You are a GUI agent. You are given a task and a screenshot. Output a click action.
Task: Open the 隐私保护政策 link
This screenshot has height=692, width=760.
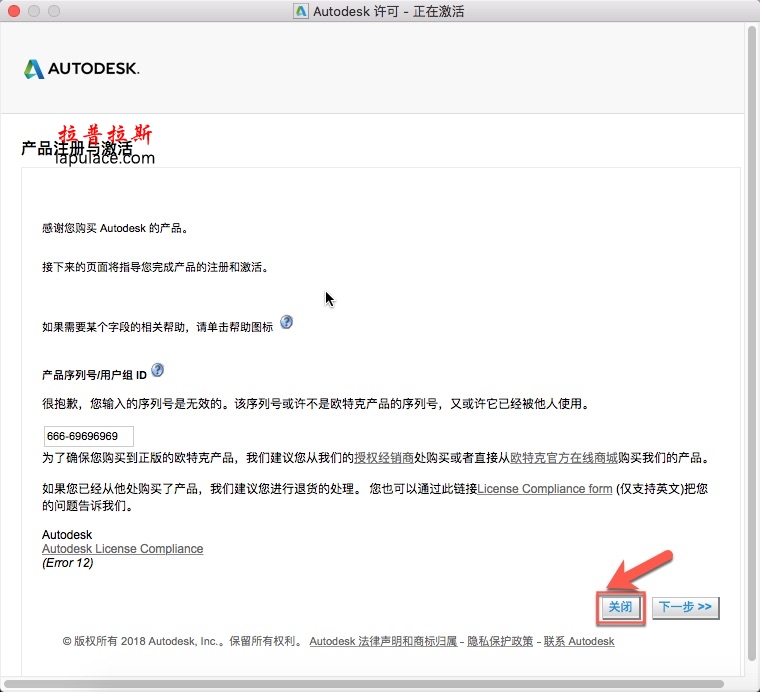[500, 641]
